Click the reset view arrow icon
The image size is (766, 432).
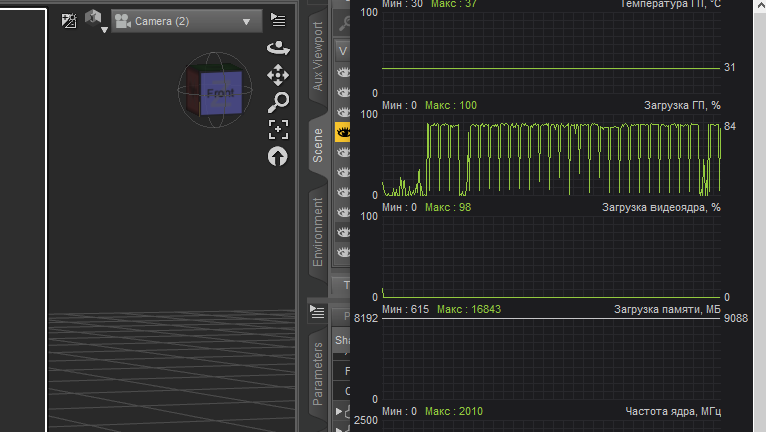pos(277,157)
